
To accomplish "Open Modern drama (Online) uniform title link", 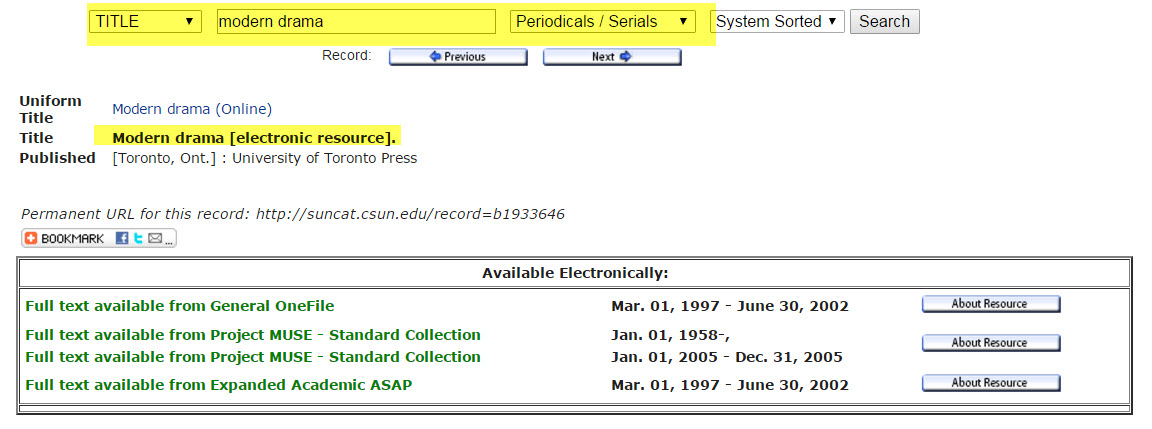I will point(192,109).
